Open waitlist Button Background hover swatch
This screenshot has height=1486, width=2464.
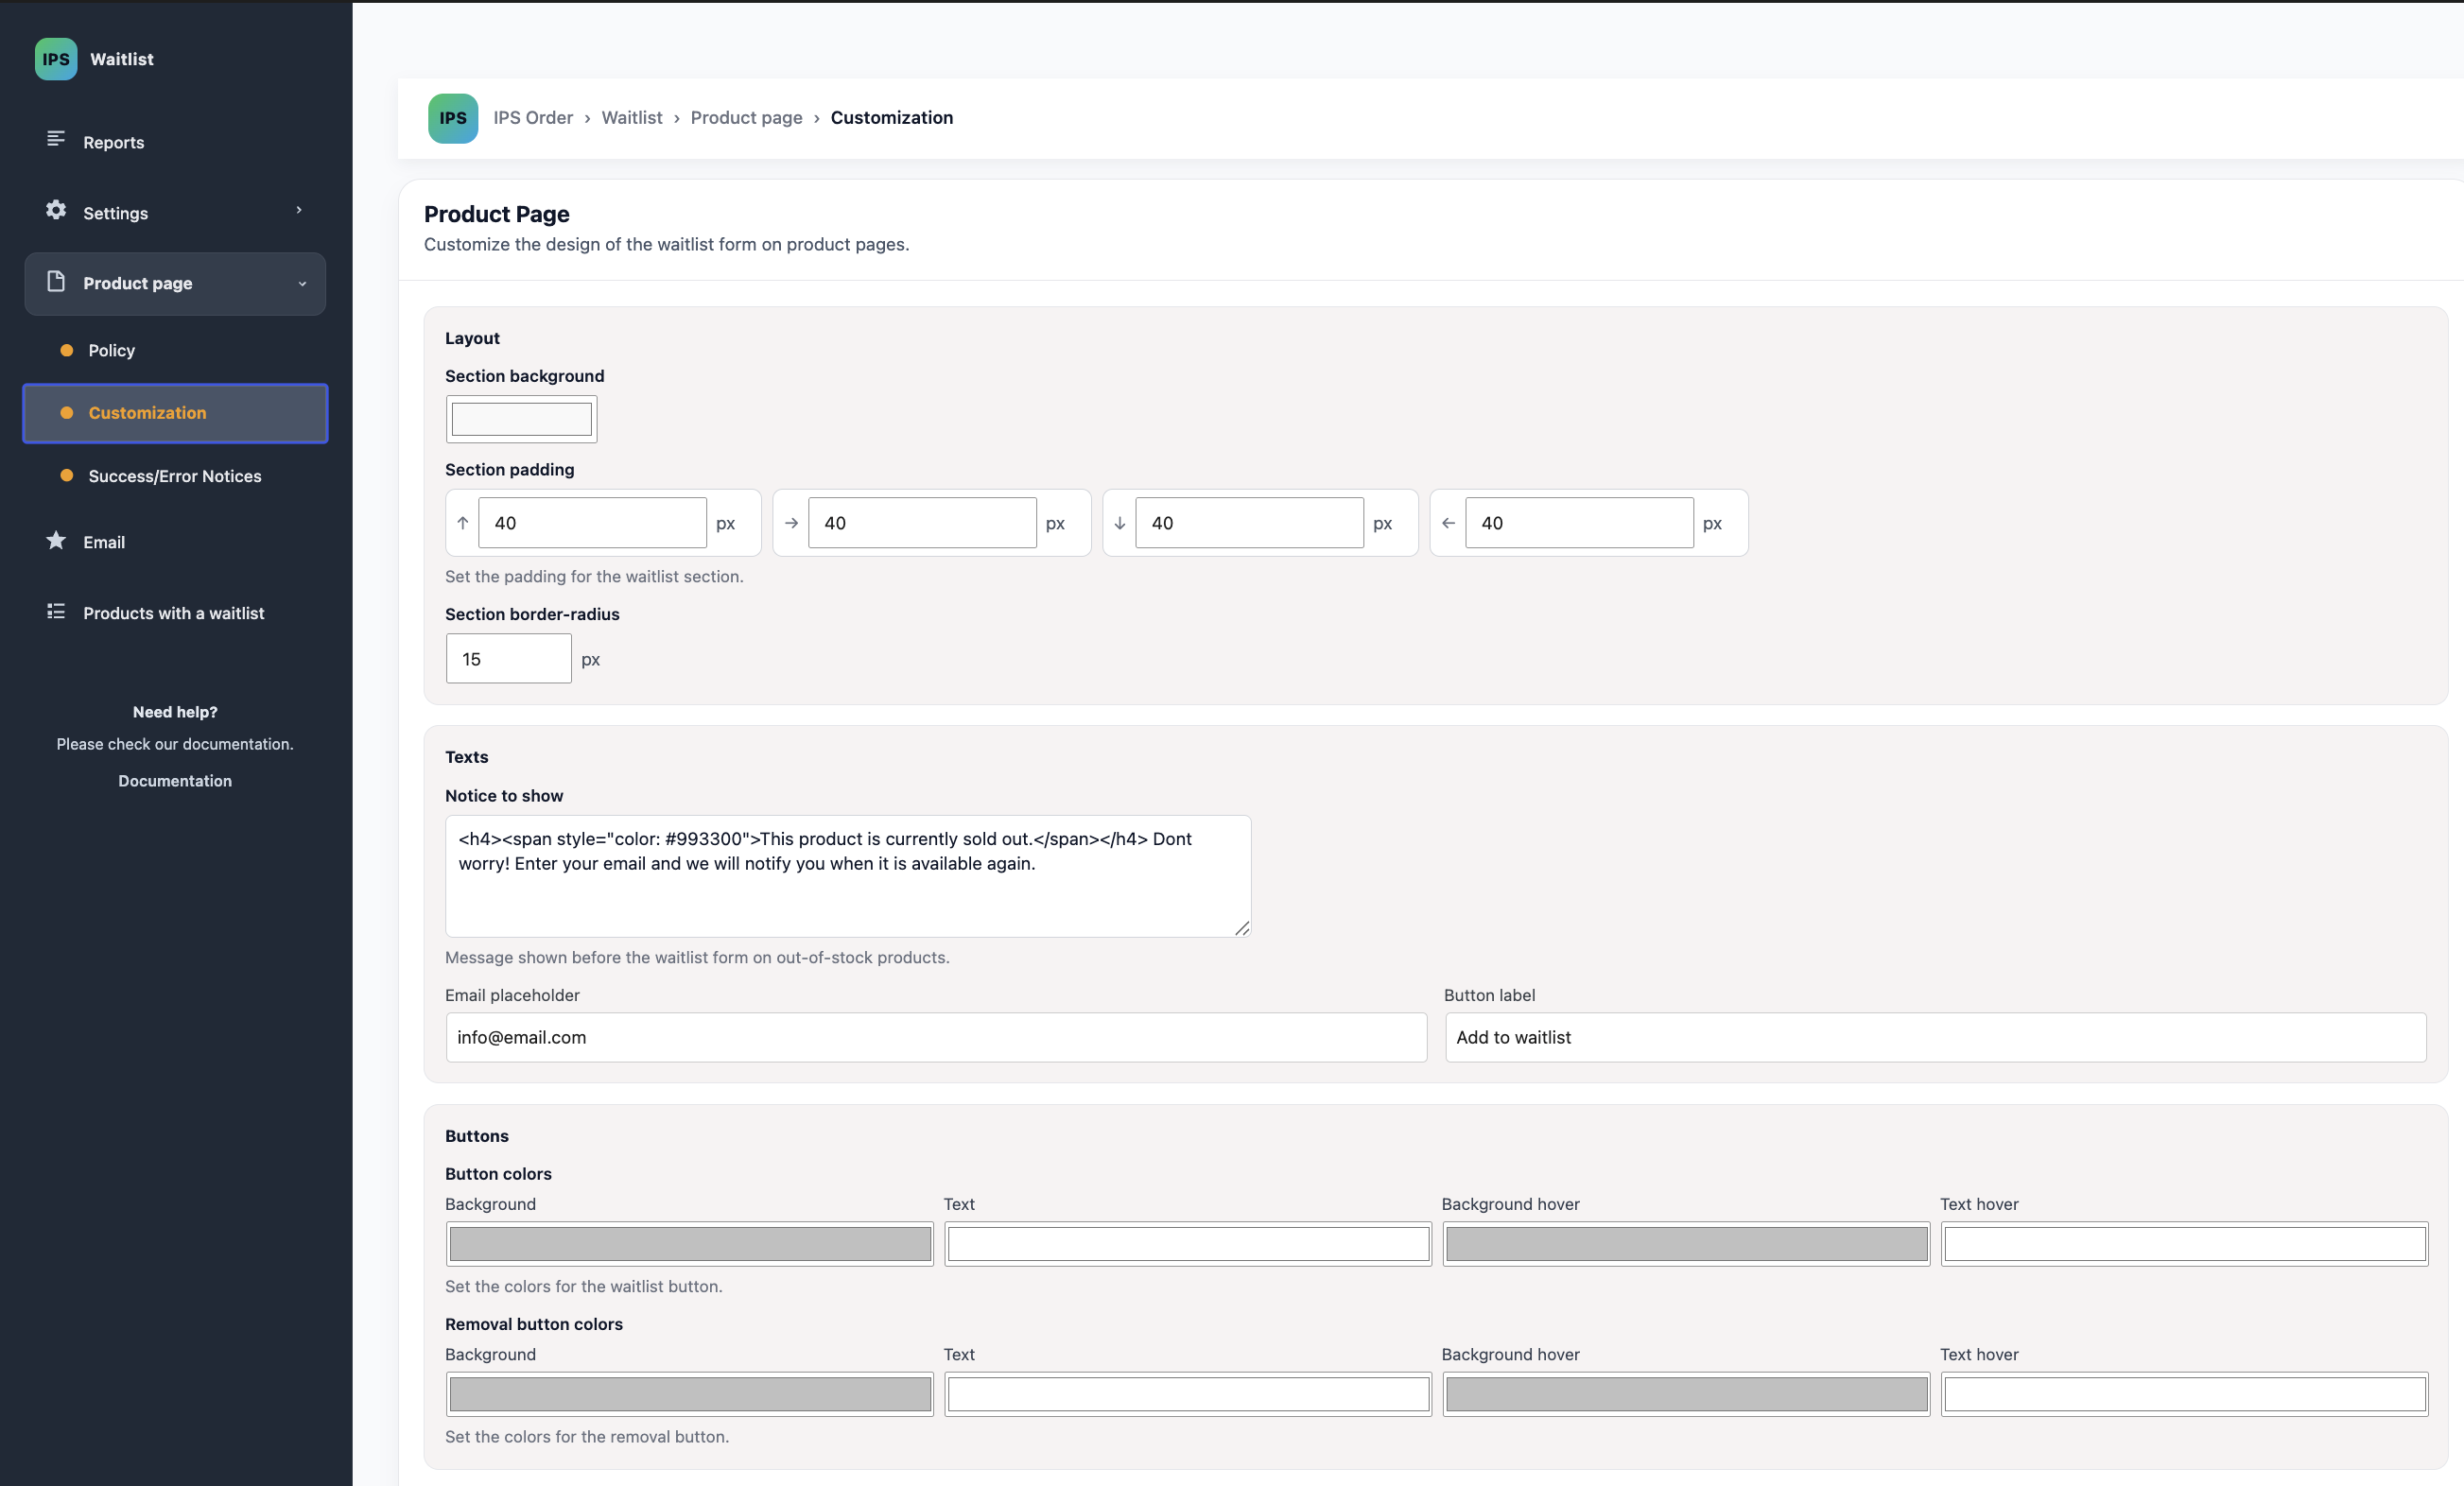[x=1686, y=1244]
